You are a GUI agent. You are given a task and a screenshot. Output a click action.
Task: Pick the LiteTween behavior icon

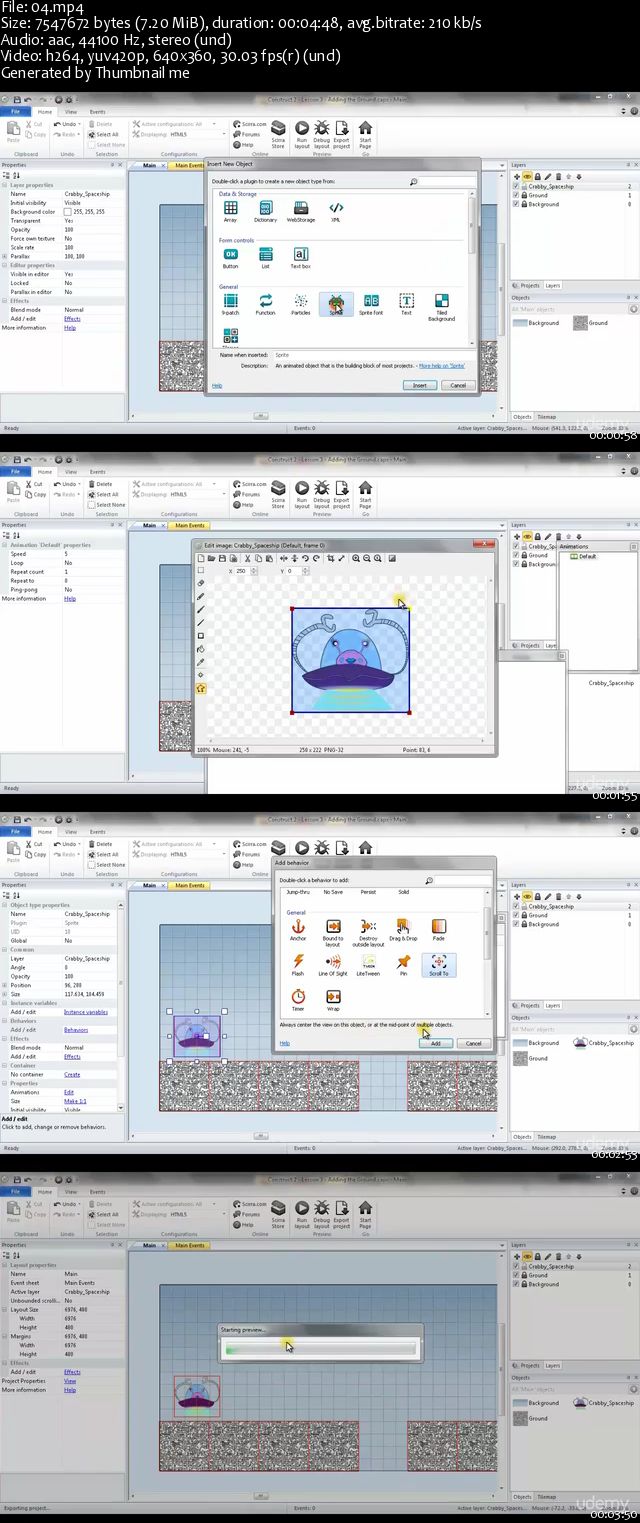click(368, 966)
